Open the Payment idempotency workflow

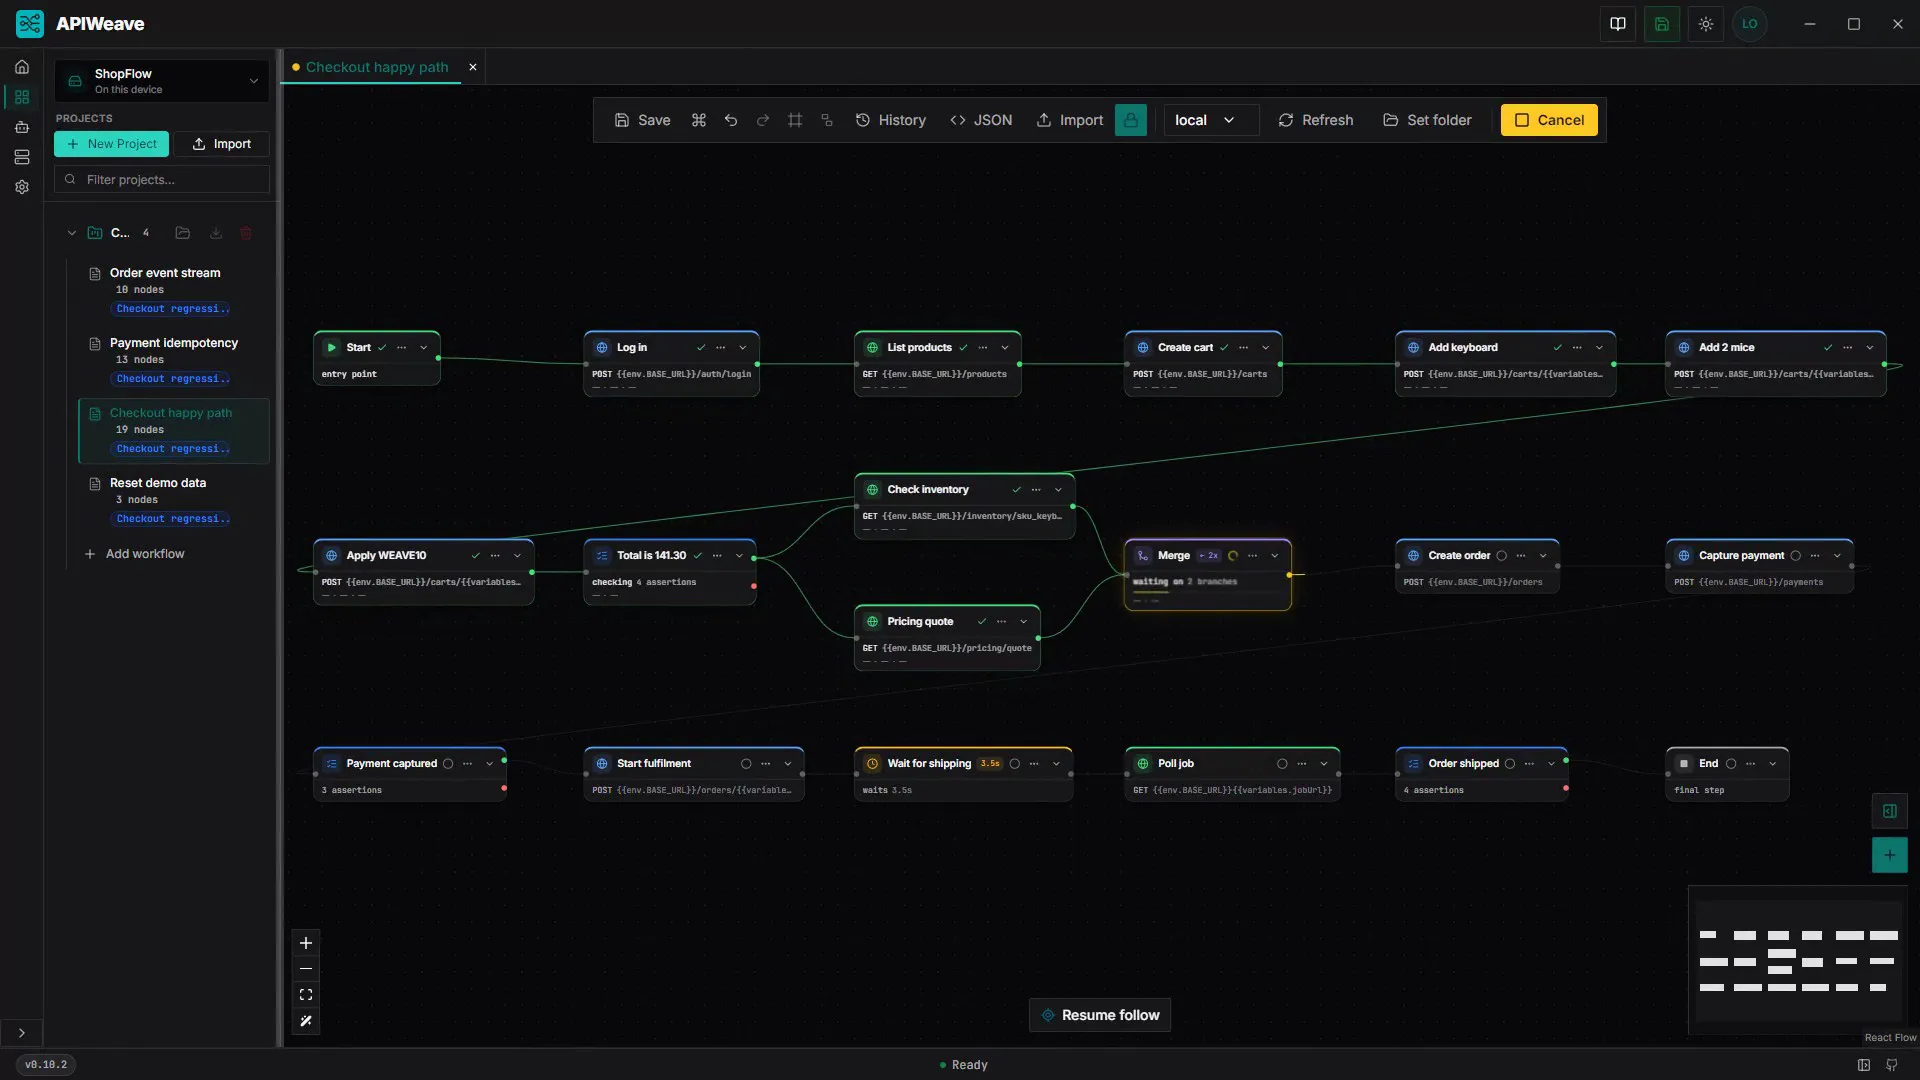point(174,360)
